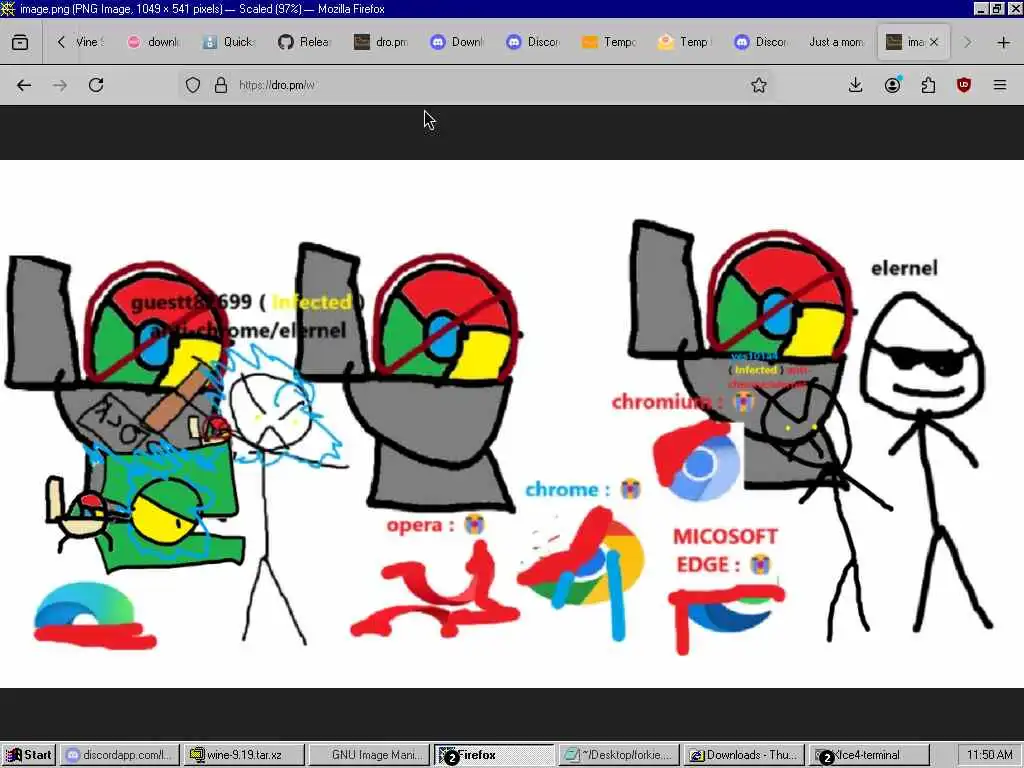Switch to the Just a mom tab

(835, 42)
